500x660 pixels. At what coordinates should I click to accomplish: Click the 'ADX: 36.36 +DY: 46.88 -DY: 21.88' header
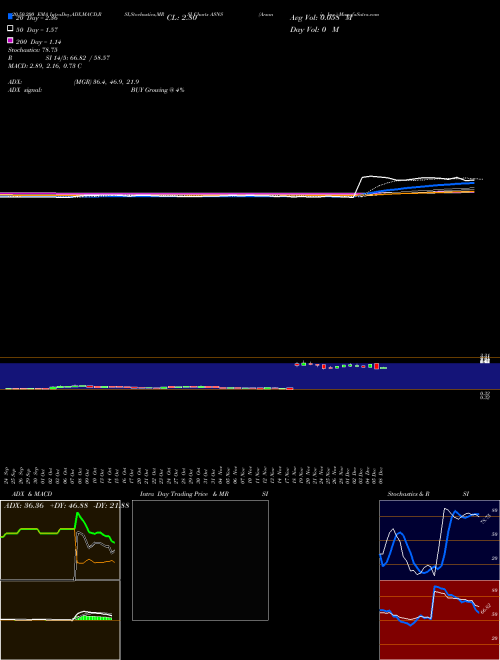pyautogui.click(x=66, y=505)
